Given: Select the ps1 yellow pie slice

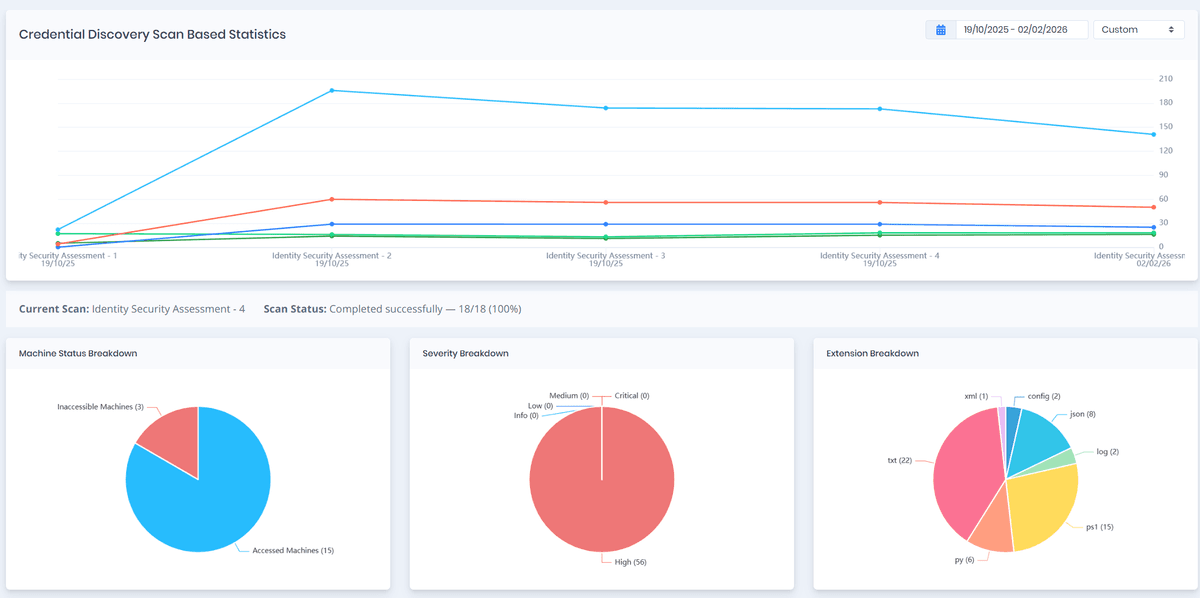Looking at the screenshot, I should pyautogui.click(x=1045, y=505).
